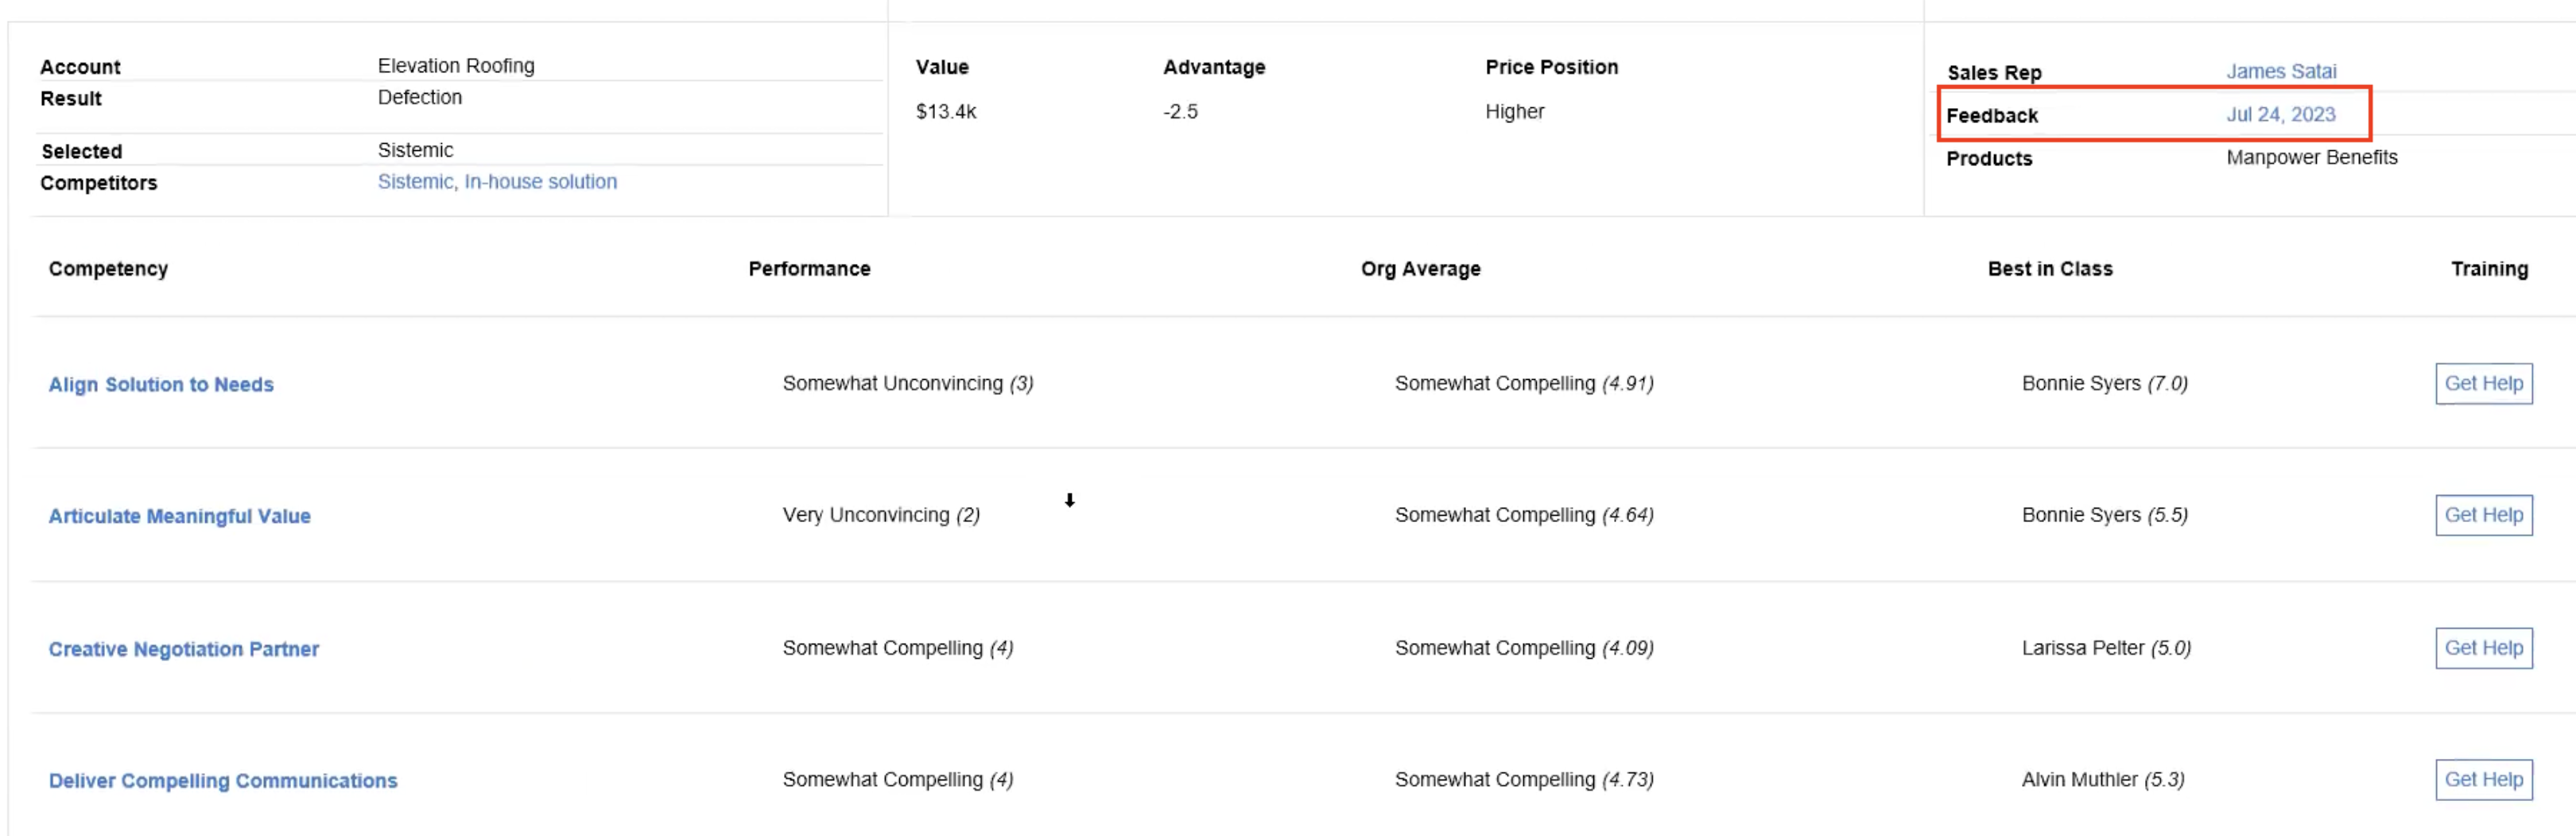Click the Performance column header

coord(809,269)
